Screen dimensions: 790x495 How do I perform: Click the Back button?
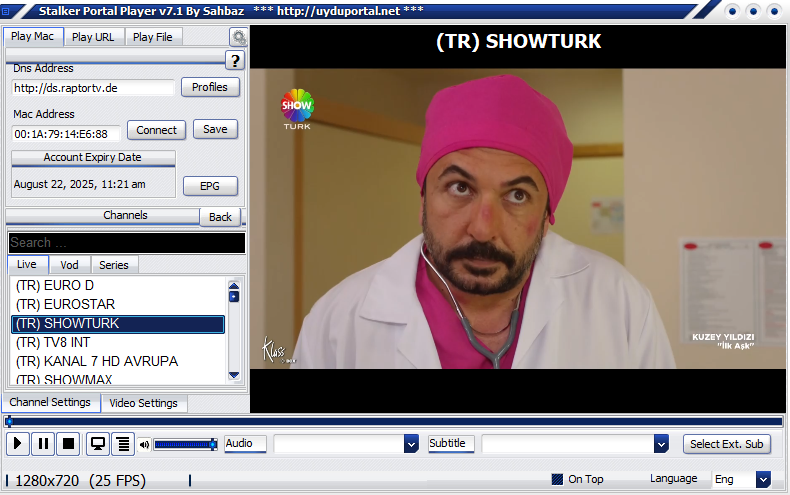coord(220,217)
